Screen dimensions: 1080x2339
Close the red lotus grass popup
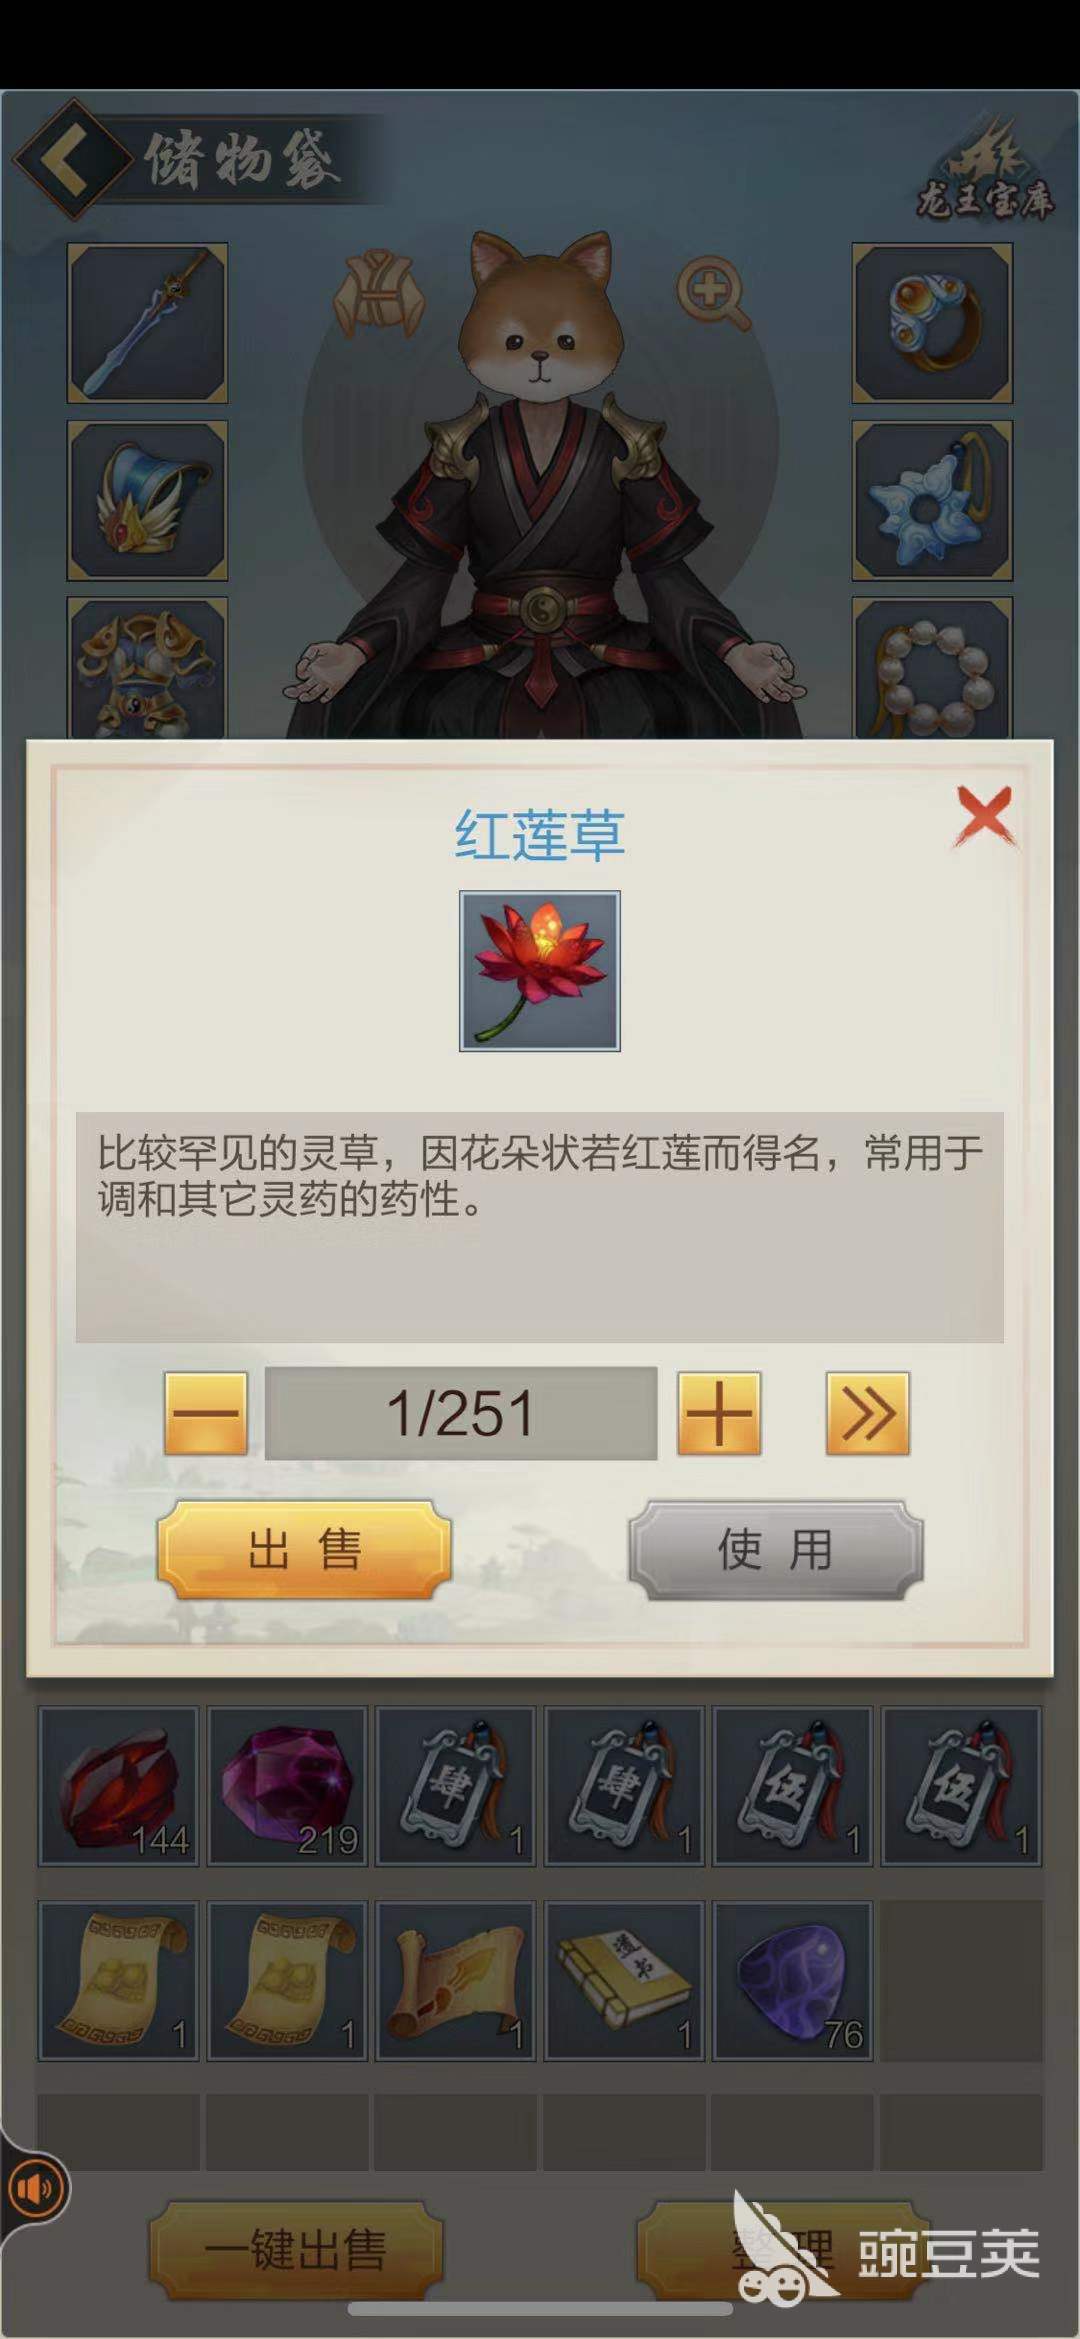pos(985,816)
